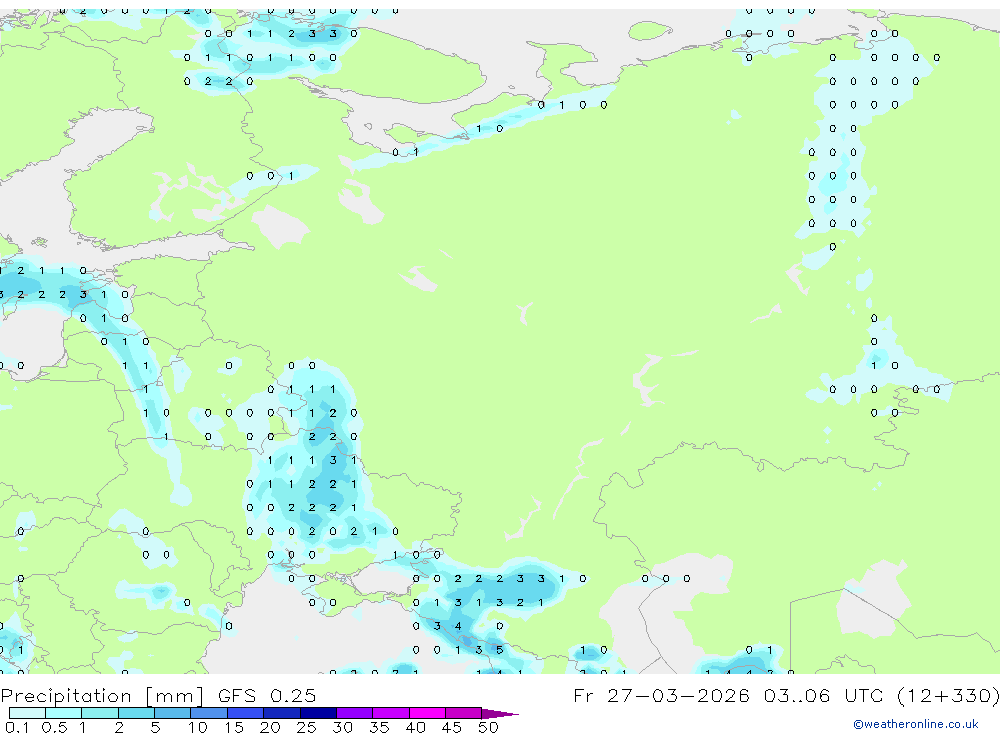Click the '10' legend scale label
The height and width of the screenshot is (733, 1000).
pos(198,727)
